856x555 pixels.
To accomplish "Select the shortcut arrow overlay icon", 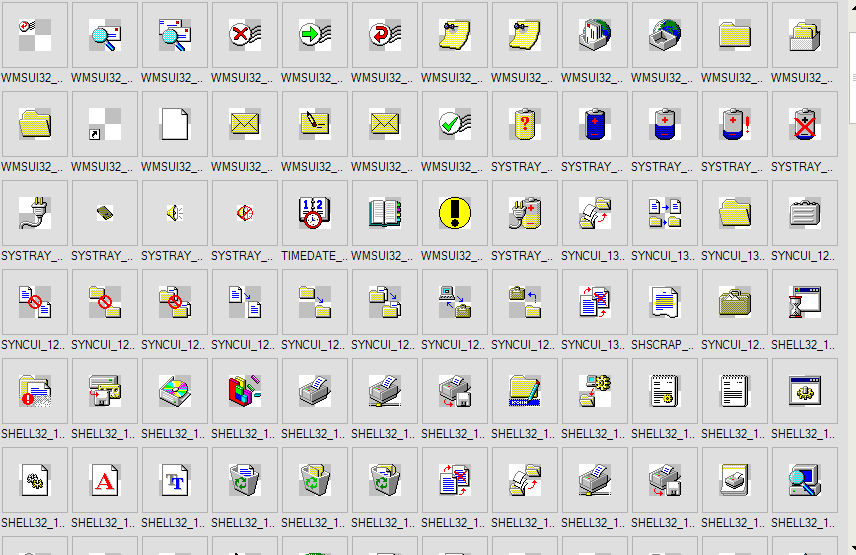I will coord(105,124).
